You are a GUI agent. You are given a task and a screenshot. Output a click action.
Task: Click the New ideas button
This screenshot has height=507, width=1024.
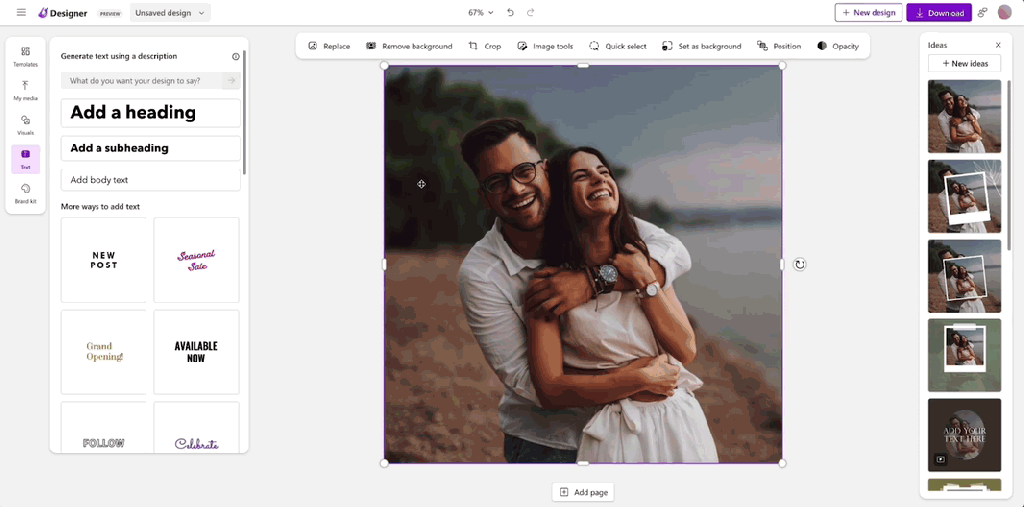964,64
